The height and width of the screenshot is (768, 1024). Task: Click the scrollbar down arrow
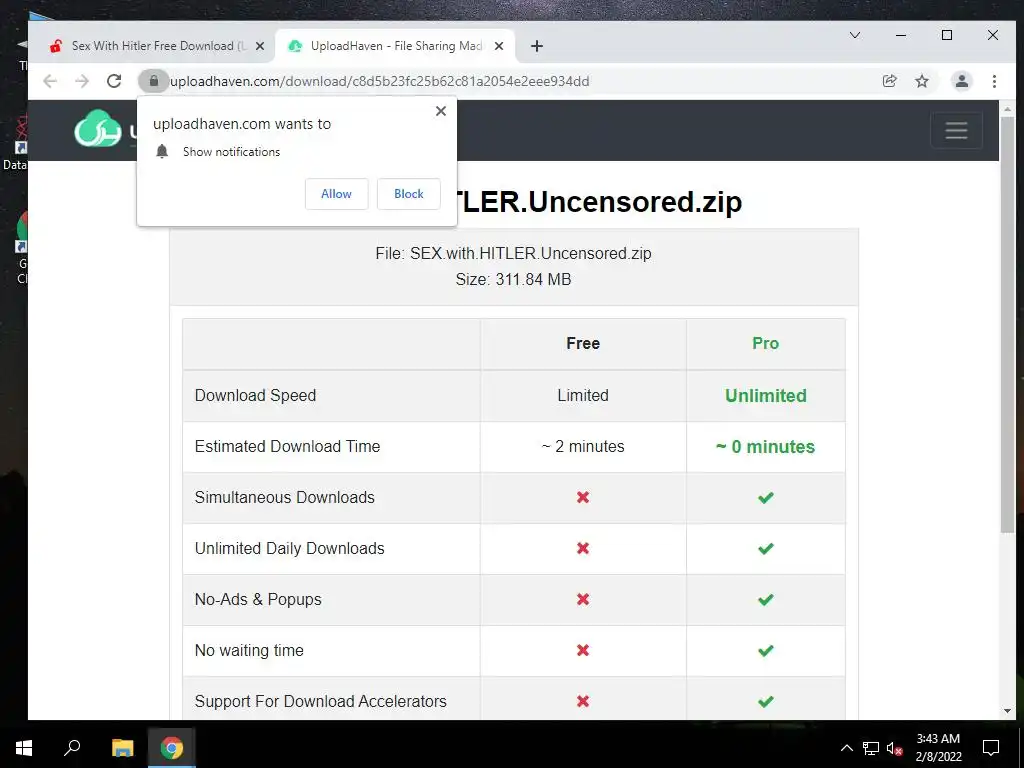click(1007, 711)
